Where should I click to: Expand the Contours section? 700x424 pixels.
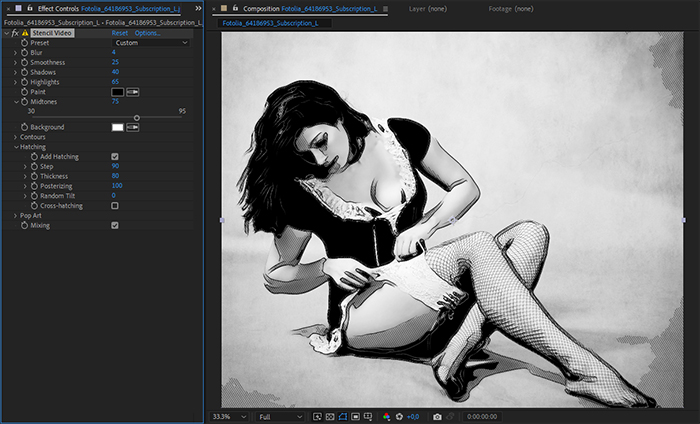point(15,137)
